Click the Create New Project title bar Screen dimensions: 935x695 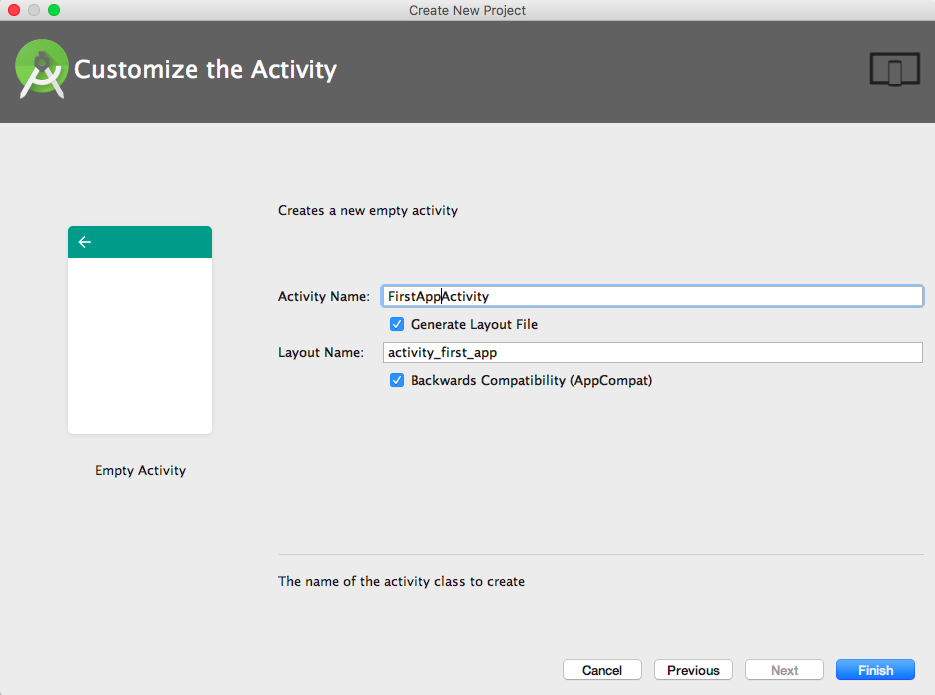click(x=468, y=10)
